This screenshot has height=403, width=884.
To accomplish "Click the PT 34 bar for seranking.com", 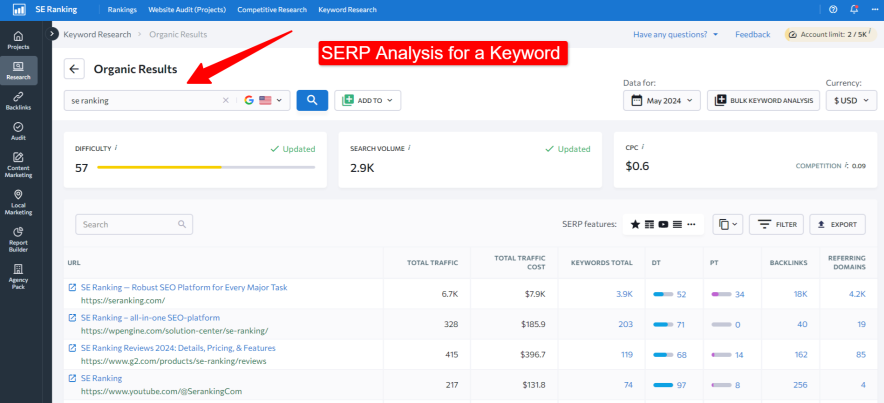I will pyautogui.click(x=722, y=294).
